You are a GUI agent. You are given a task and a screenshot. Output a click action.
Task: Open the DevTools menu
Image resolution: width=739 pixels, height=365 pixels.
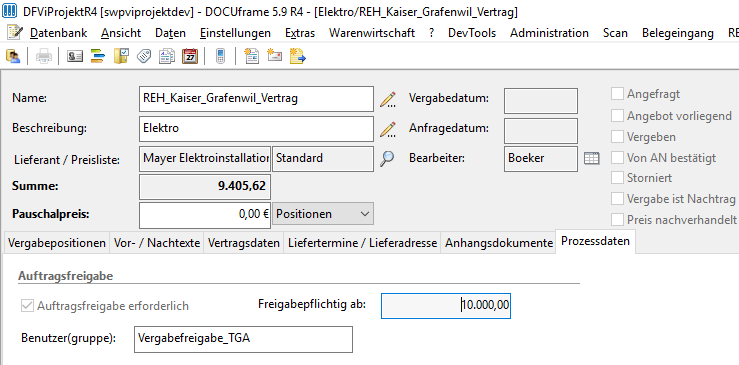pyautogui.click(x=472, y=33)
